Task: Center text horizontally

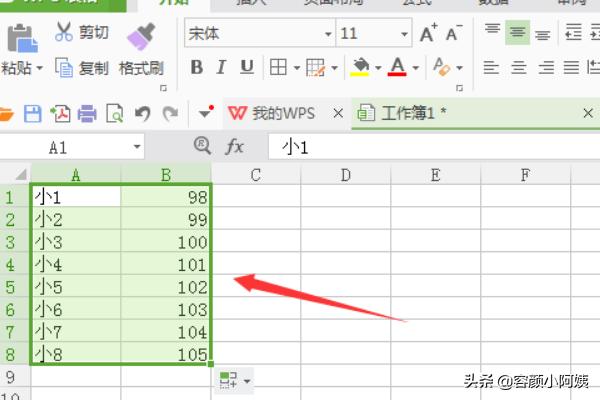Action: pyautogui.click(x=518, y=68)
